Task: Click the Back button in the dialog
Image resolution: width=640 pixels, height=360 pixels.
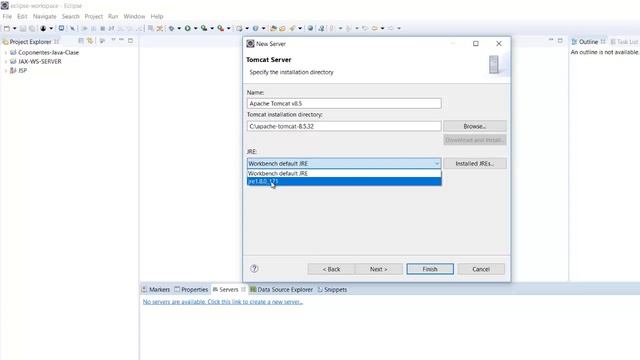Action: [x=331, y=269]
